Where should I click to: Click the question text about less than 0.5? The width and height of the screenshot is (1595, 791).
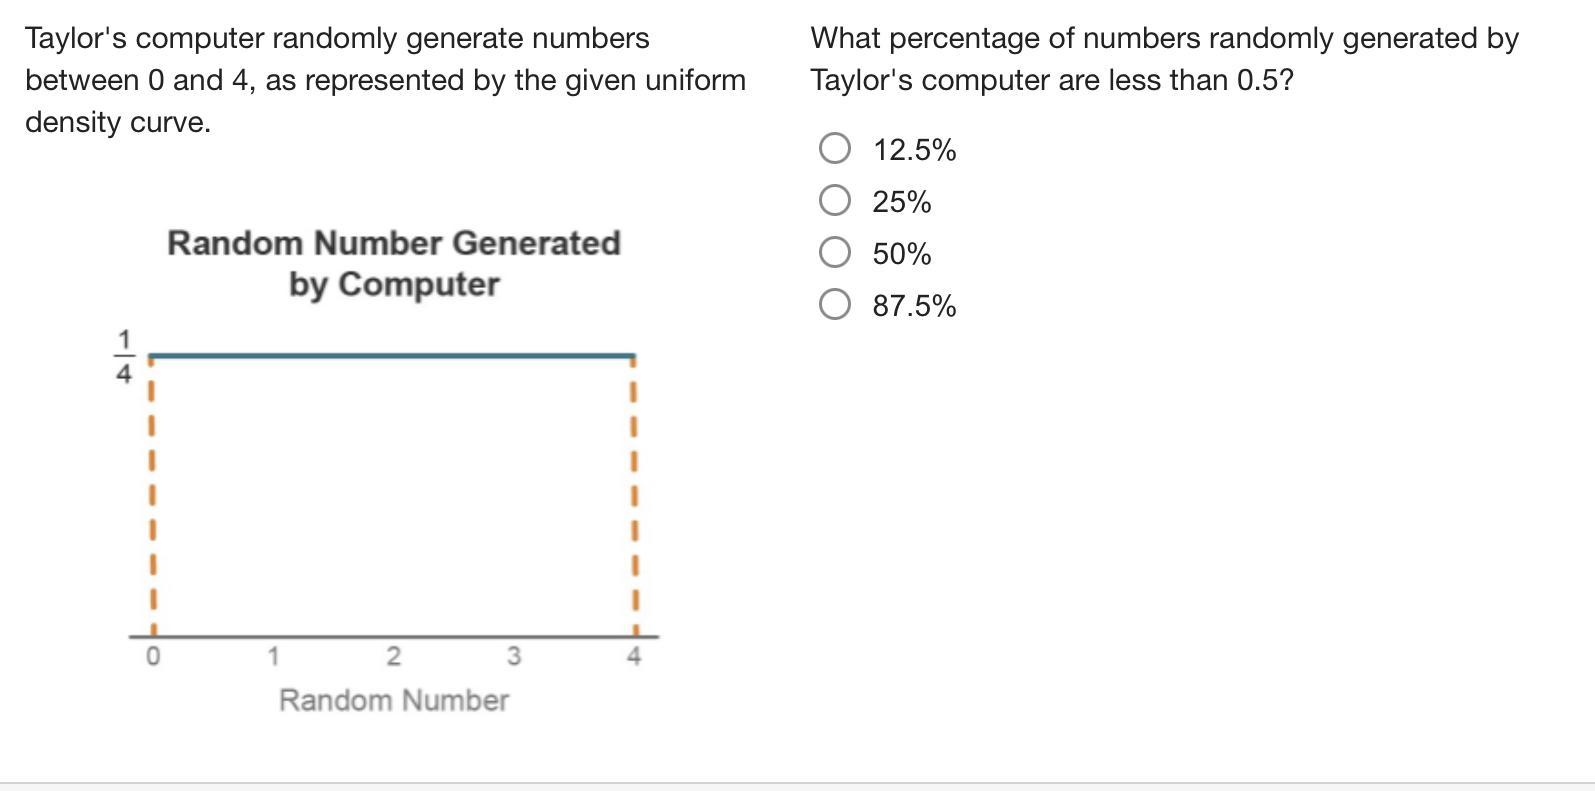(x=1164, y=59)
